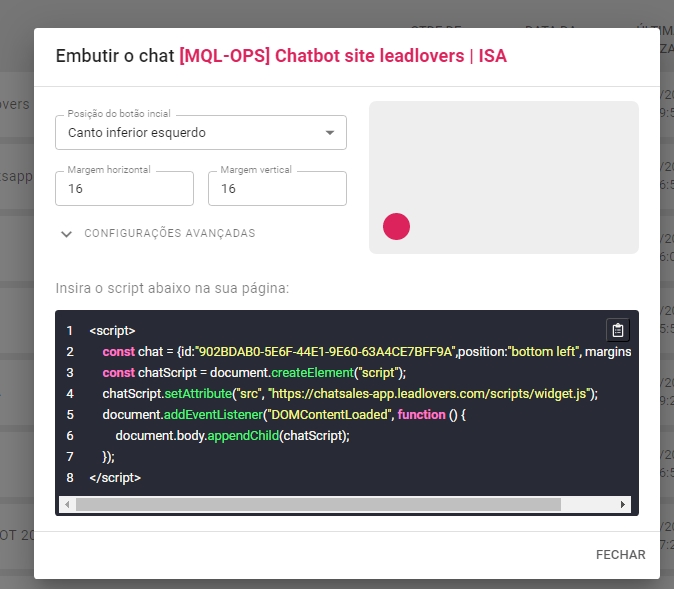Viewport: 674px width, 589px height.
Task: Click the chat id string in code line 2
Action: [x=326, y=352]
